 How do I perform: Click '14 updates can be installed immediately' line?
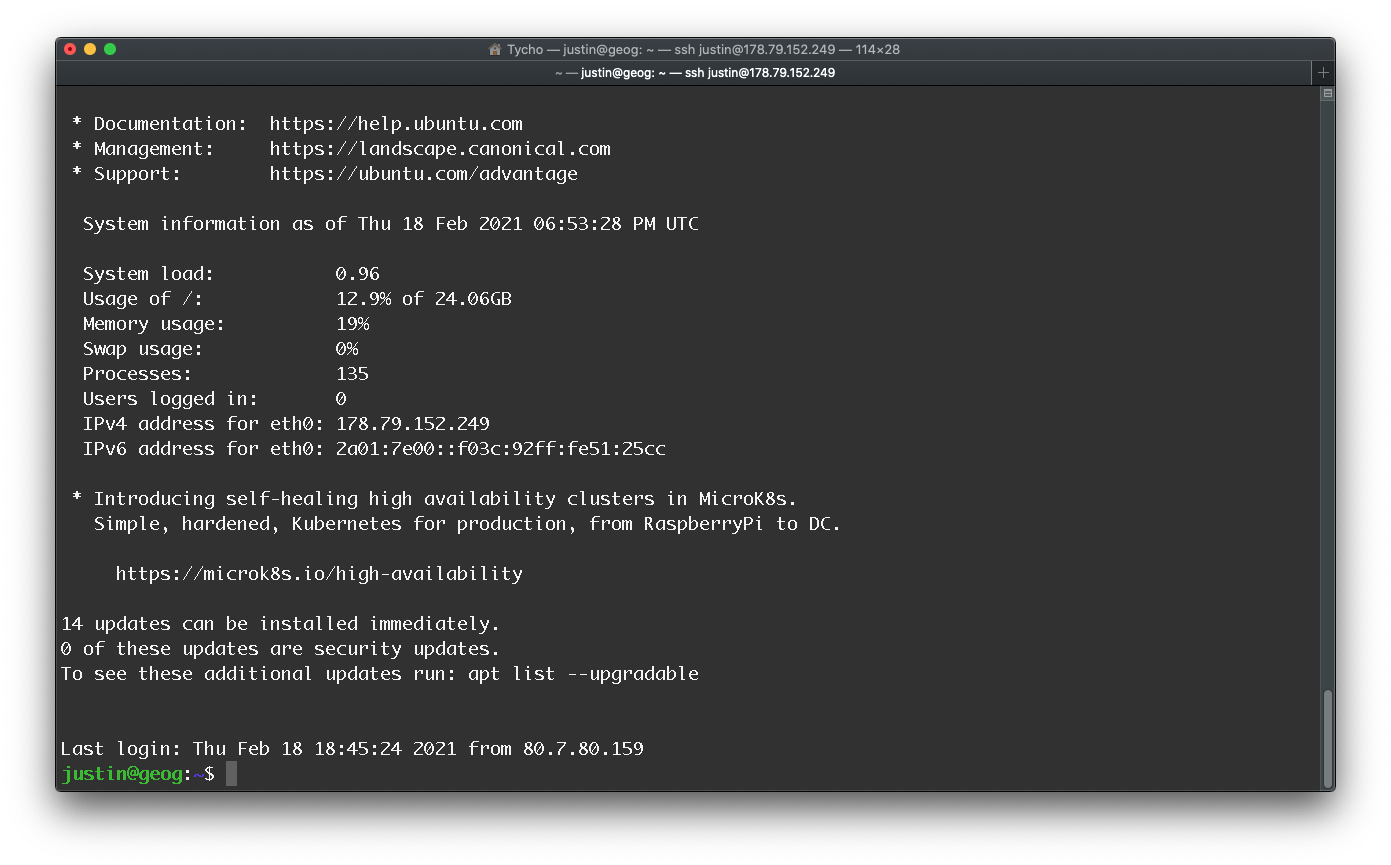pyautogui.click(x=280, y=624)
